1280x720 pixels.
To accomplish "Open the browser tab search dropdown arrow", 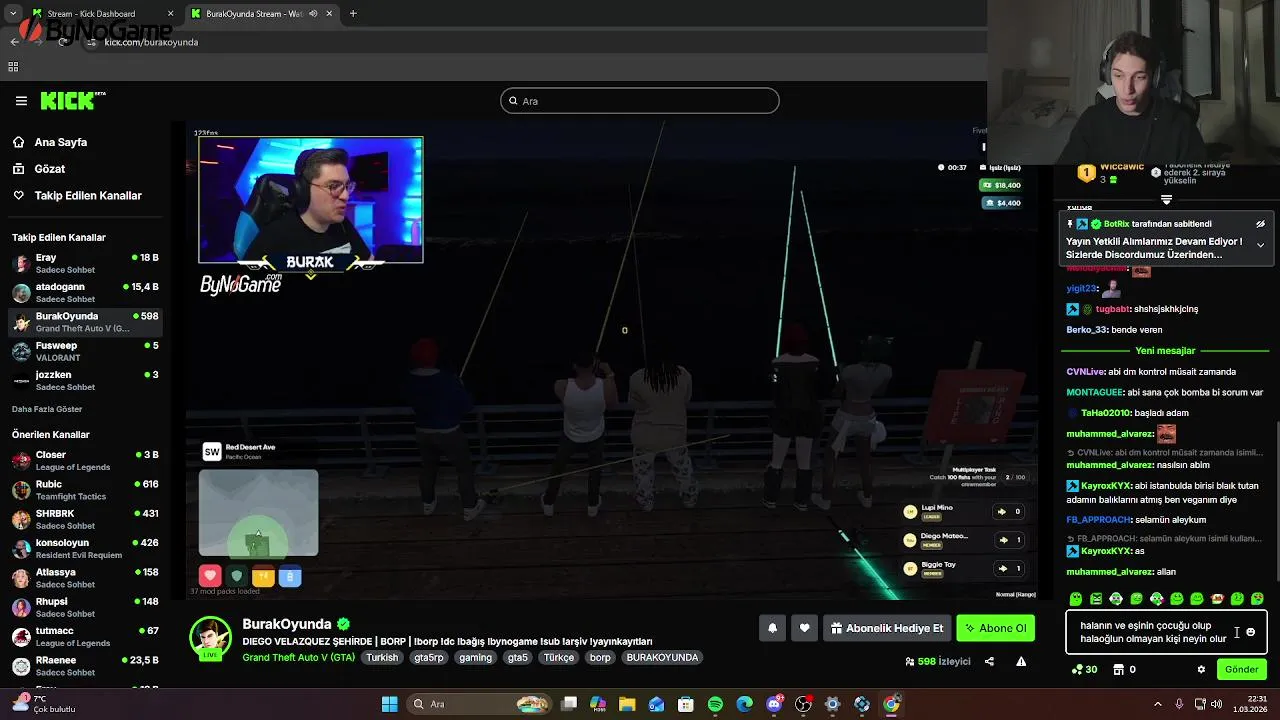I will point(12,14).
